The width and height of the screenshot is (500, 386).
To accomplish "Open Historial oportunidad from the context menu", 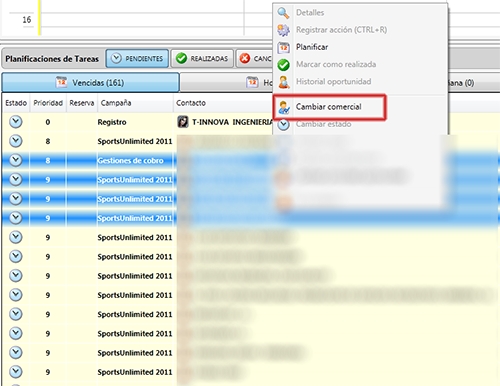I will pyautogui.click(x=333, y=82).
